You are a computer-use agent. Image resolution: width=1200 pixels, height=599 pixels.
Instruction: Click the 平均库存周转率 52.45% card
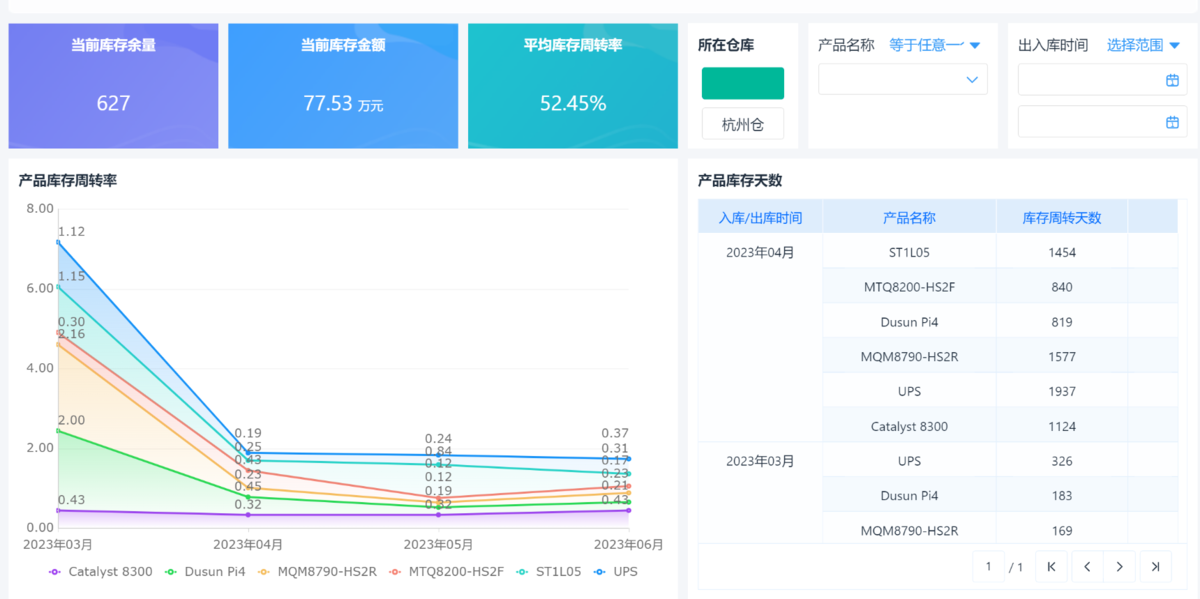pyautogui.click(x=573, y=86)
